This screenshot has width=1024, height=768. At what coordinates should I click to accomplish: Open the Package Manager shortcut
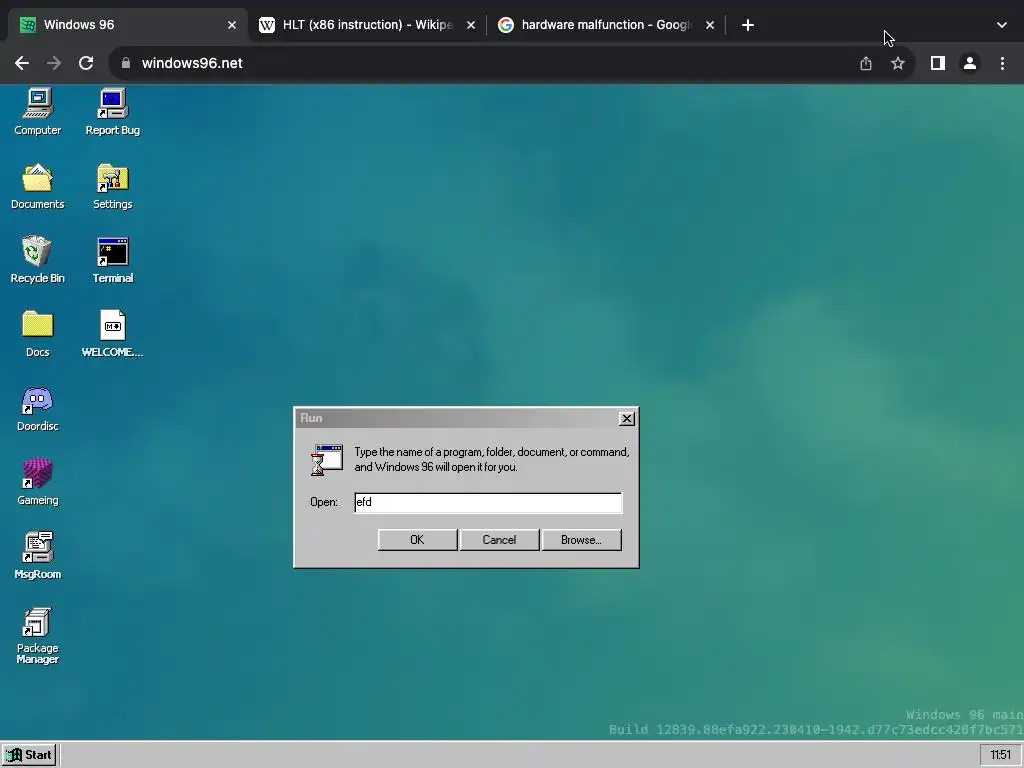[37, 635]
